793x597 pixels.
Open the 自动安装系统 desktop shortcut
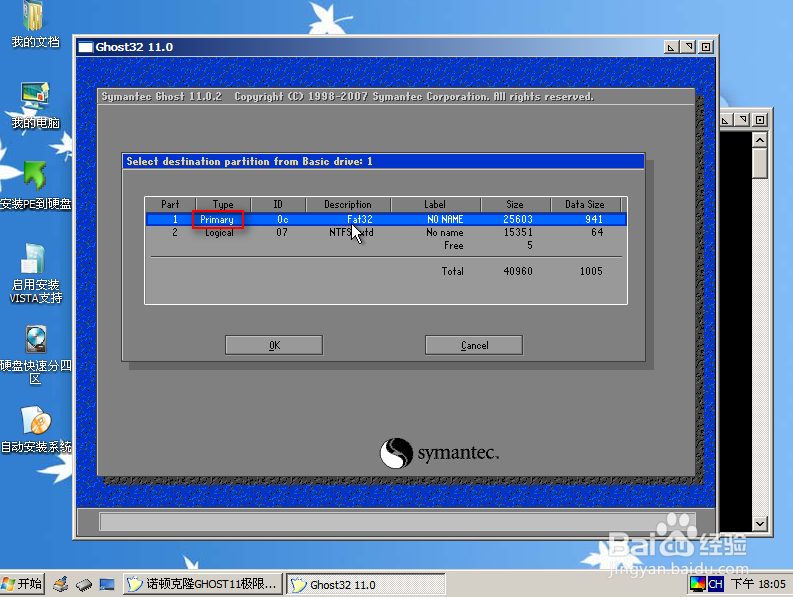click(x=35, y=429)
